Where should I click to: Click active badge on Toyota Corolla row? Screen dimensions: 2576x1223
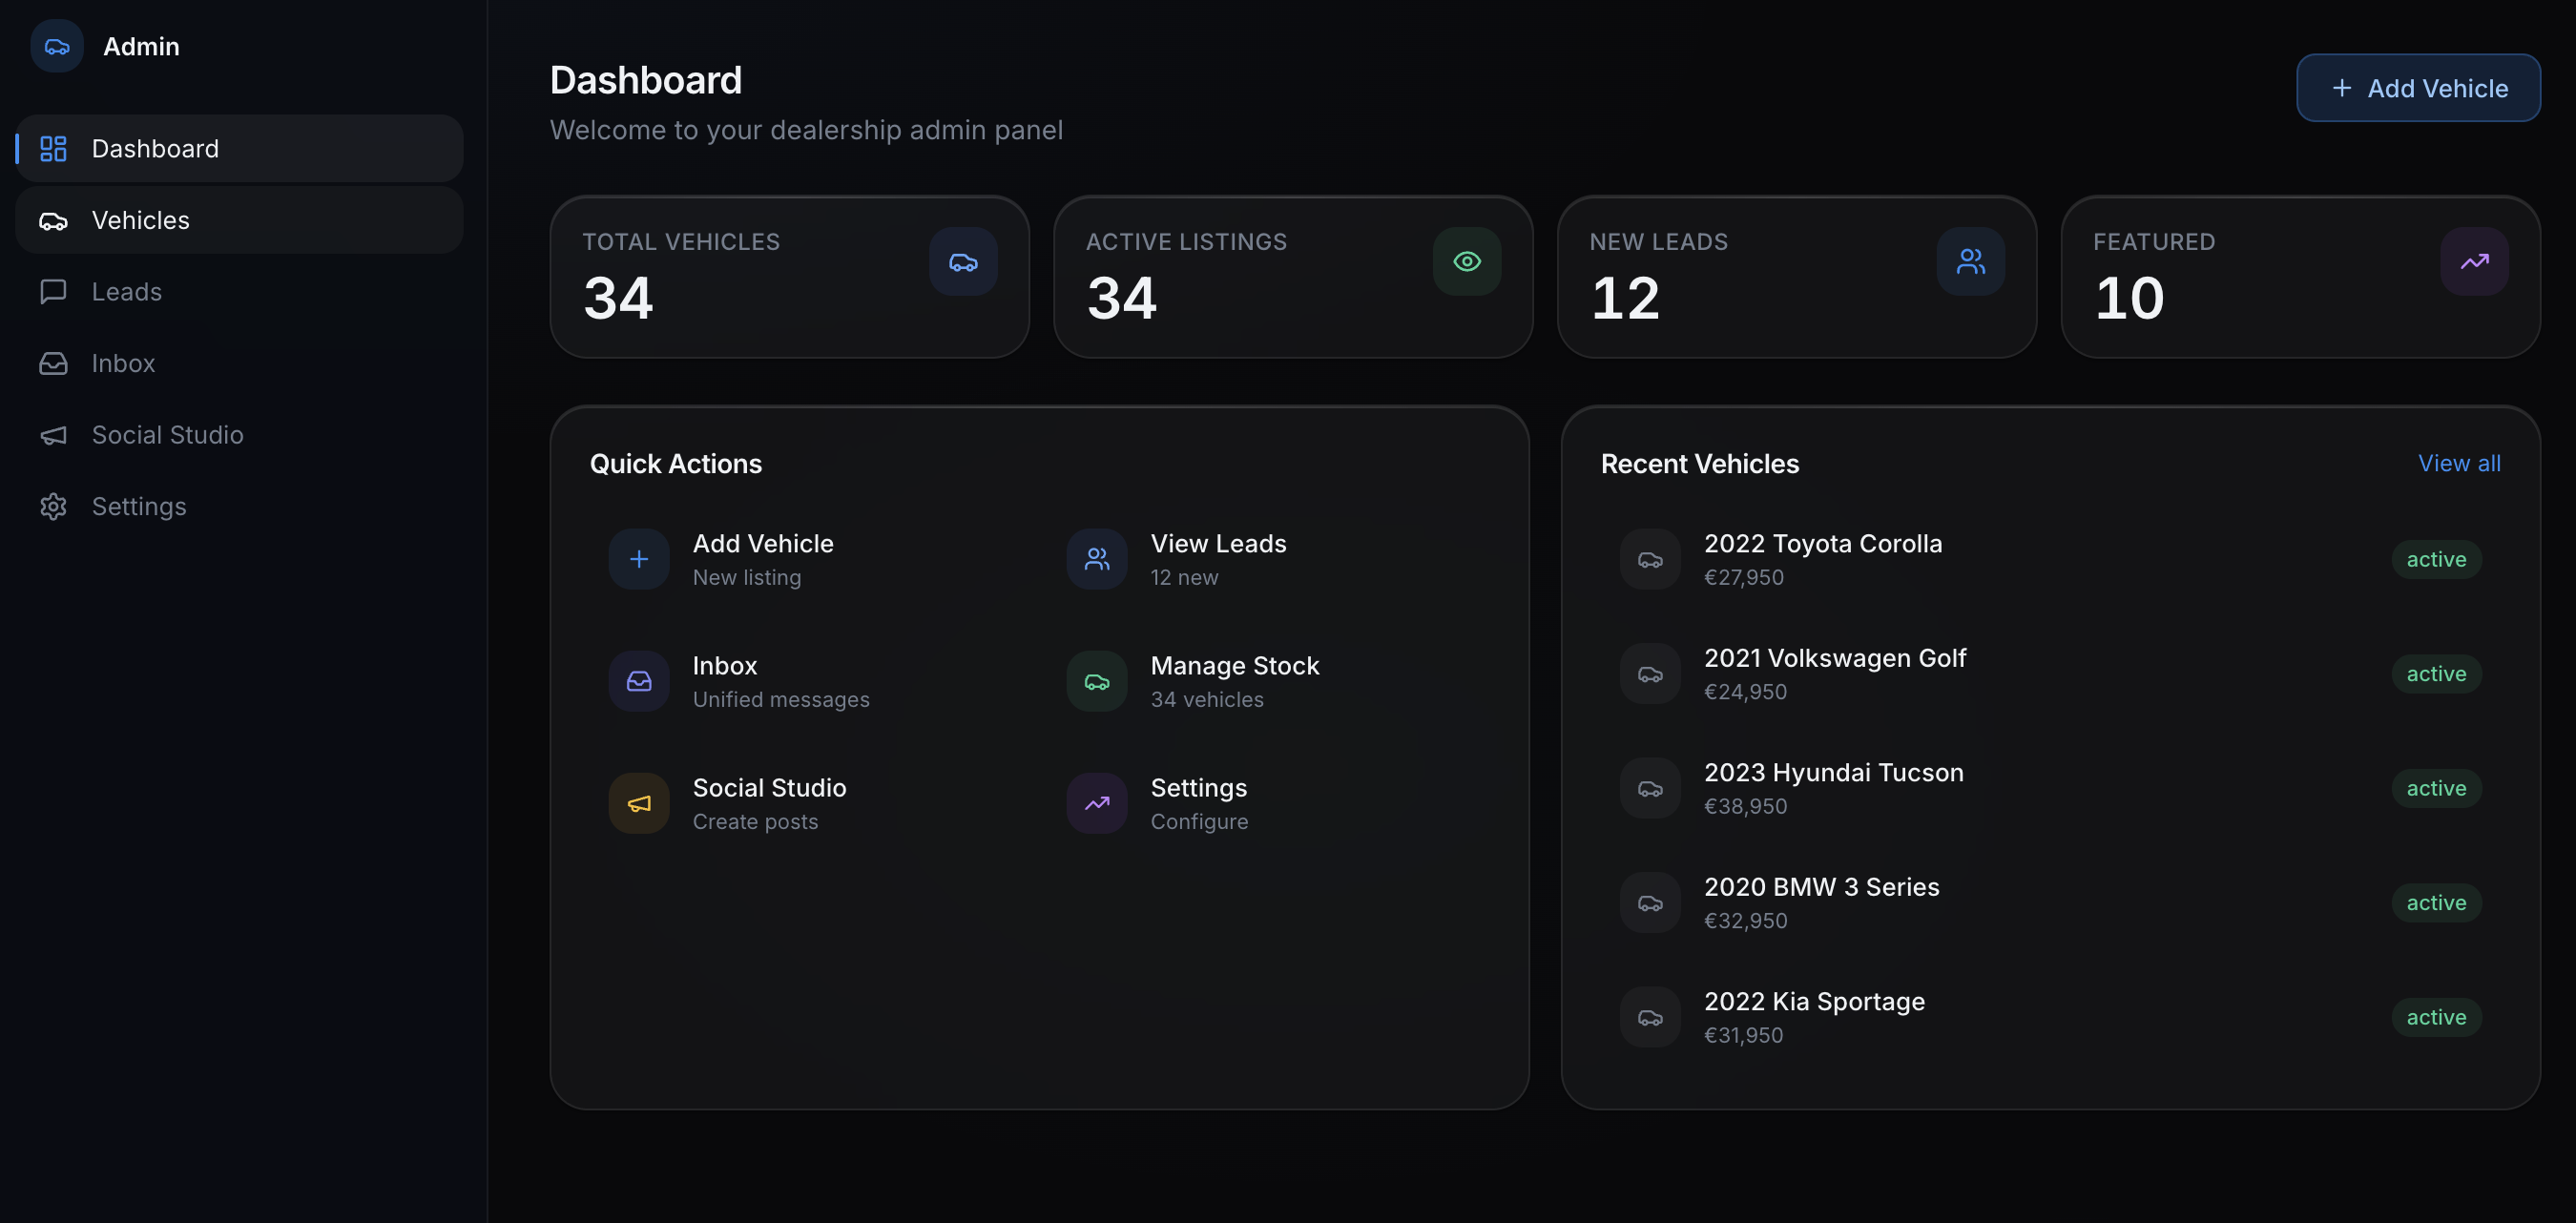point(2436,559)
